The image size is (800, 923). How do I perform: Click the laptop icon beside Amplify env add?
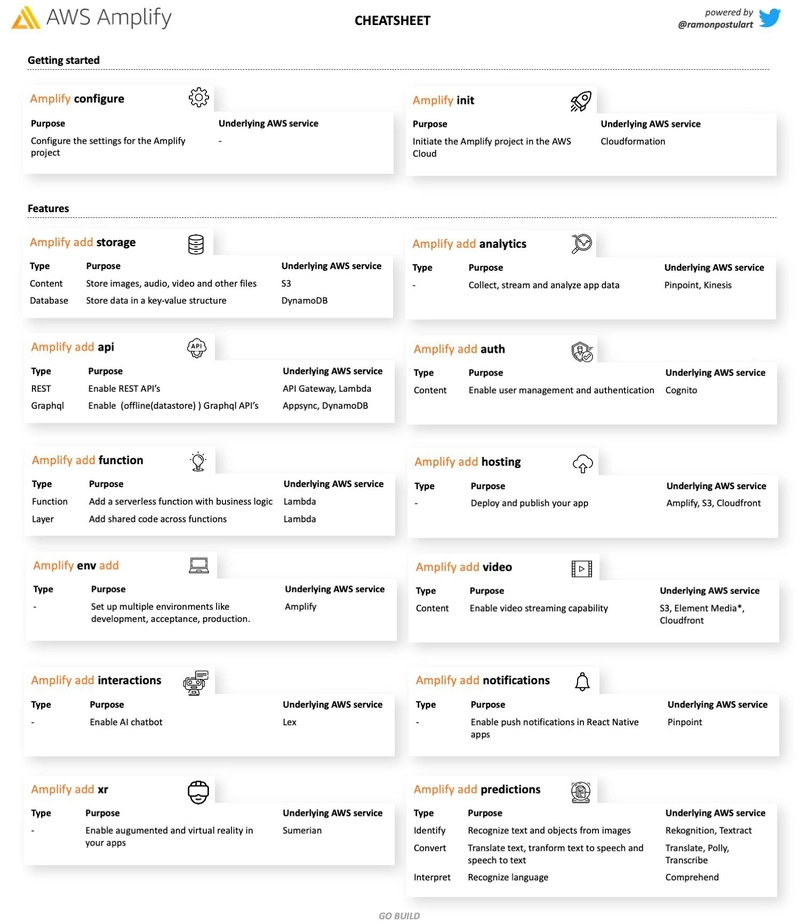198,566
